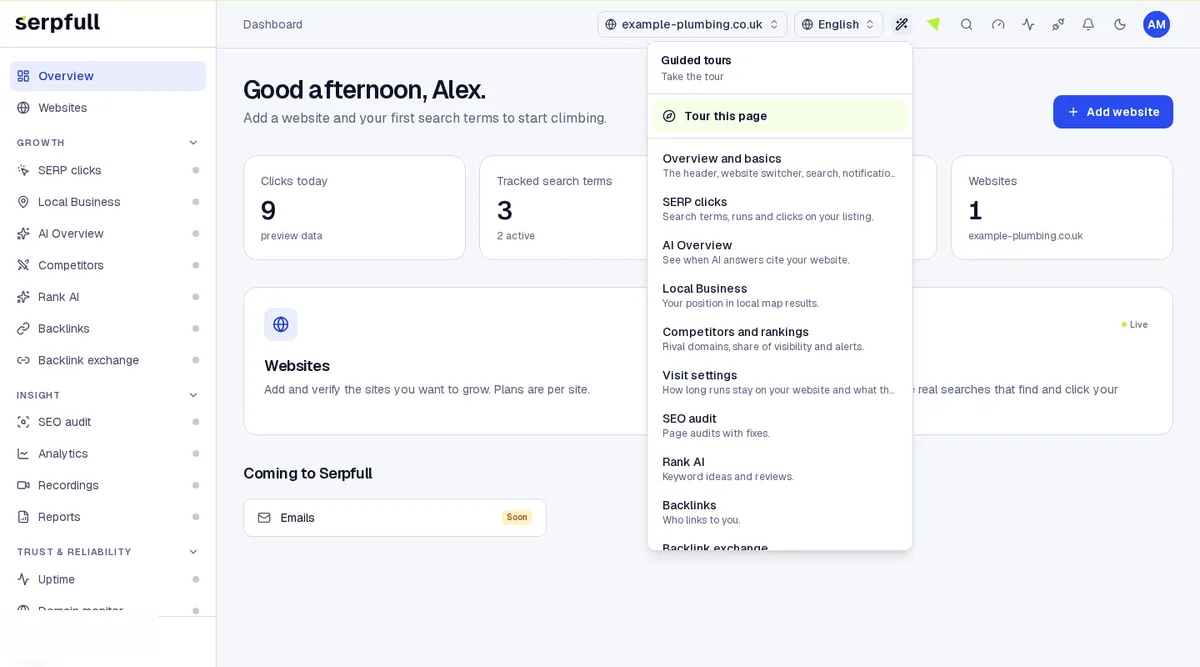Open the Websites count stat card
Screen dimensions: 1200x667
pos(1062,208)
